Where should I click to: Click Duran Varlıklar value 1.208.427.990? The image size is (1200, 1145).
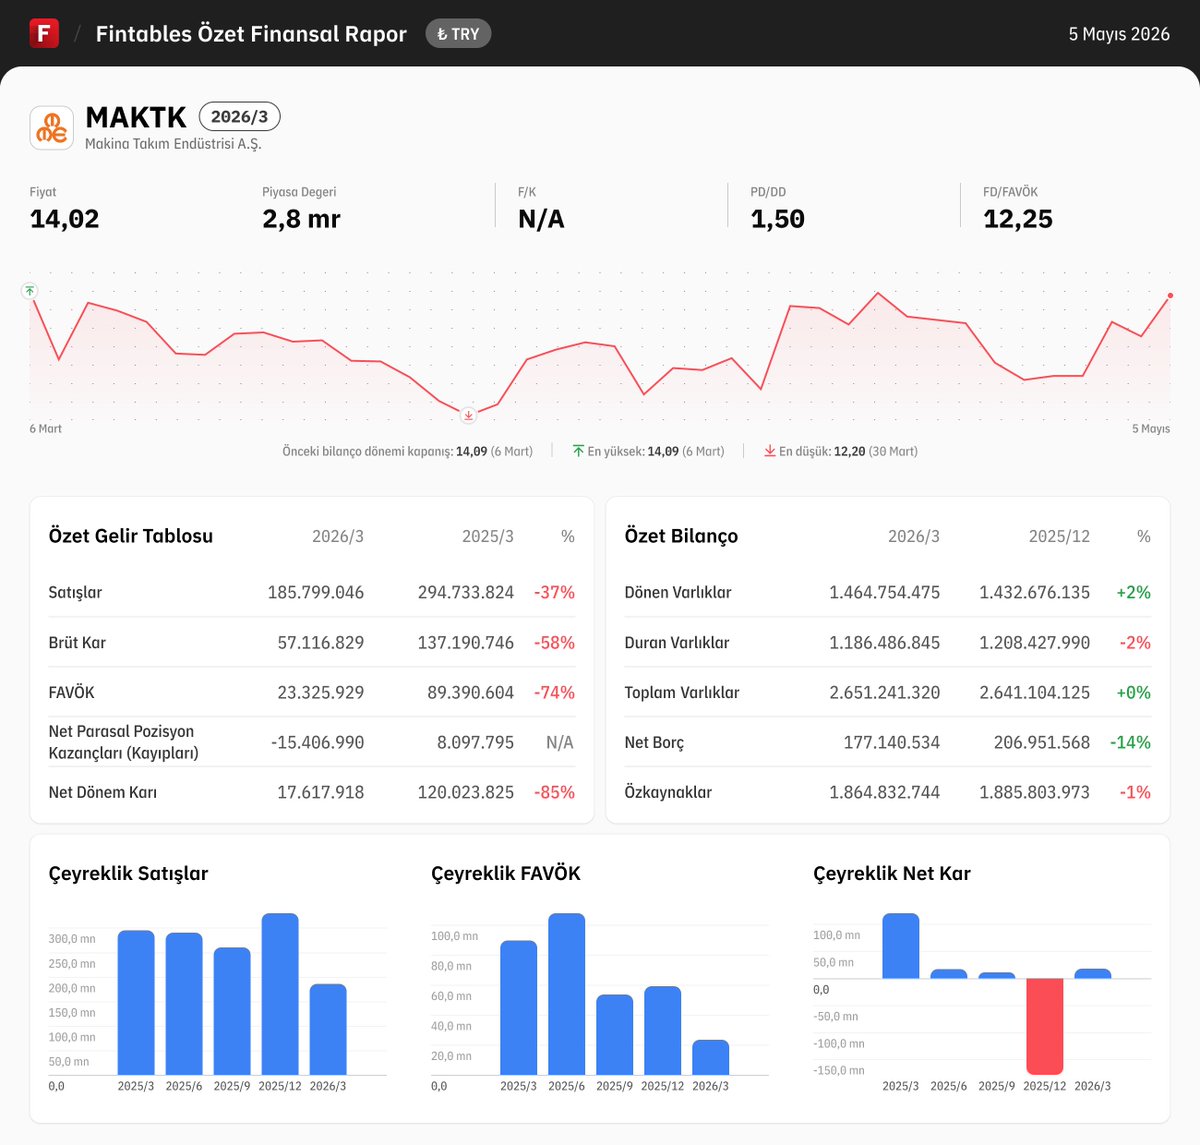tap(1035, 642)
